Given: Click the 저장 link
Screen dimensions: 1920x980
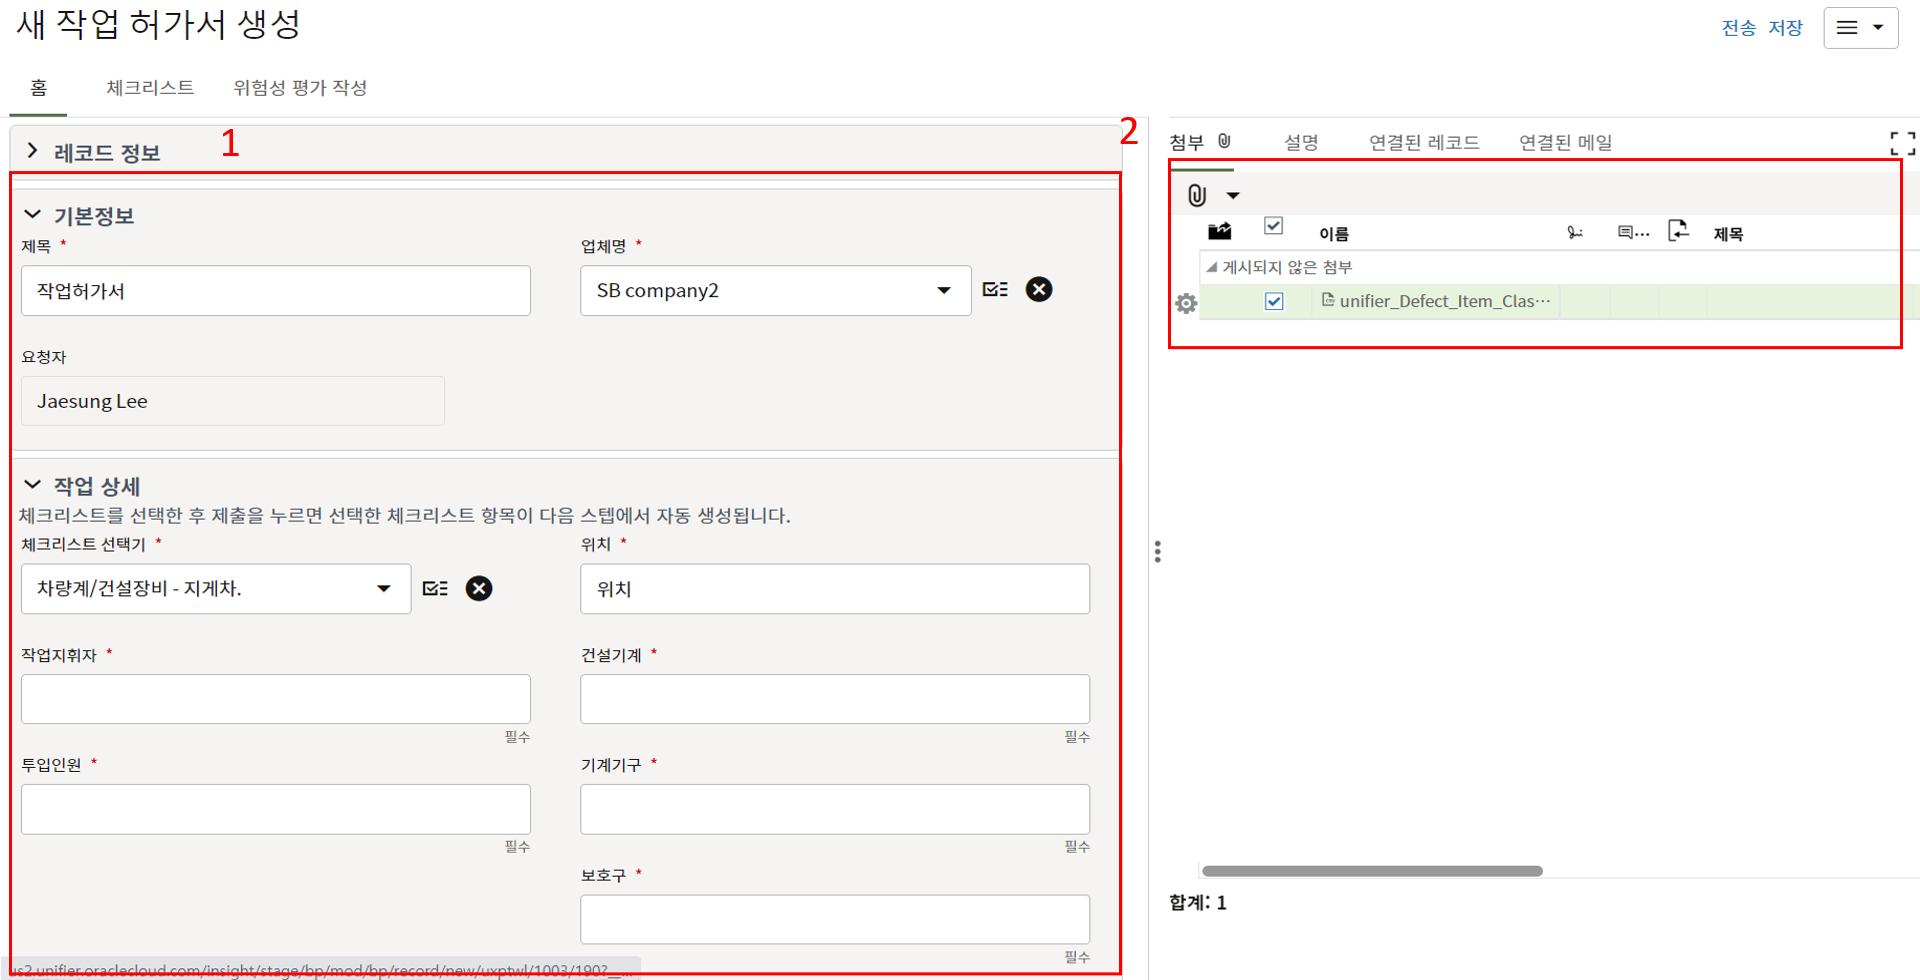Looking at the screenshot, I should point(1785,28).
